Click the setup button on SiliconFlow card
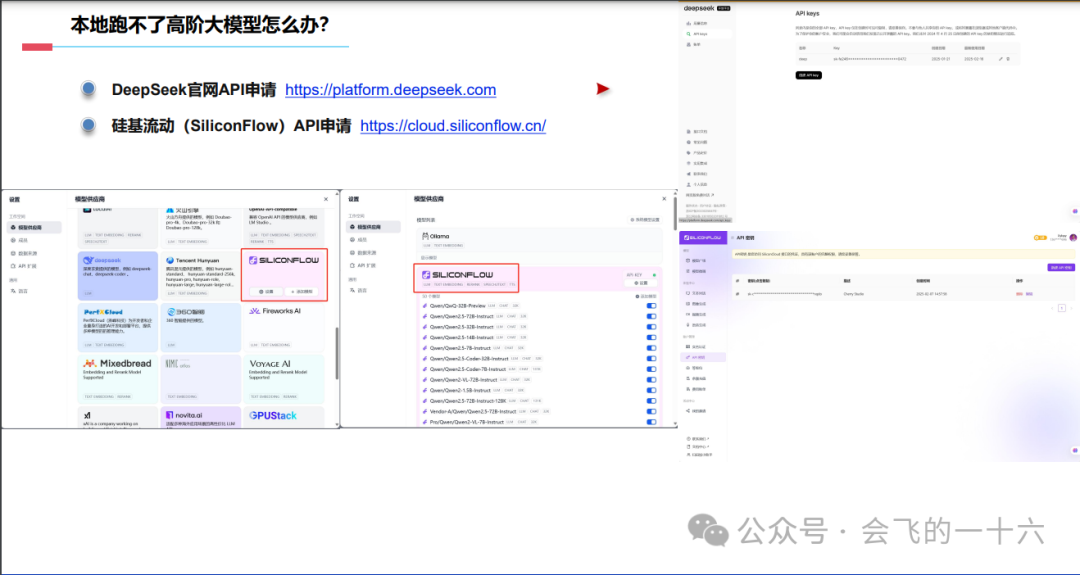Screen dimensions: 1080x575 click(x=266, y=291)
